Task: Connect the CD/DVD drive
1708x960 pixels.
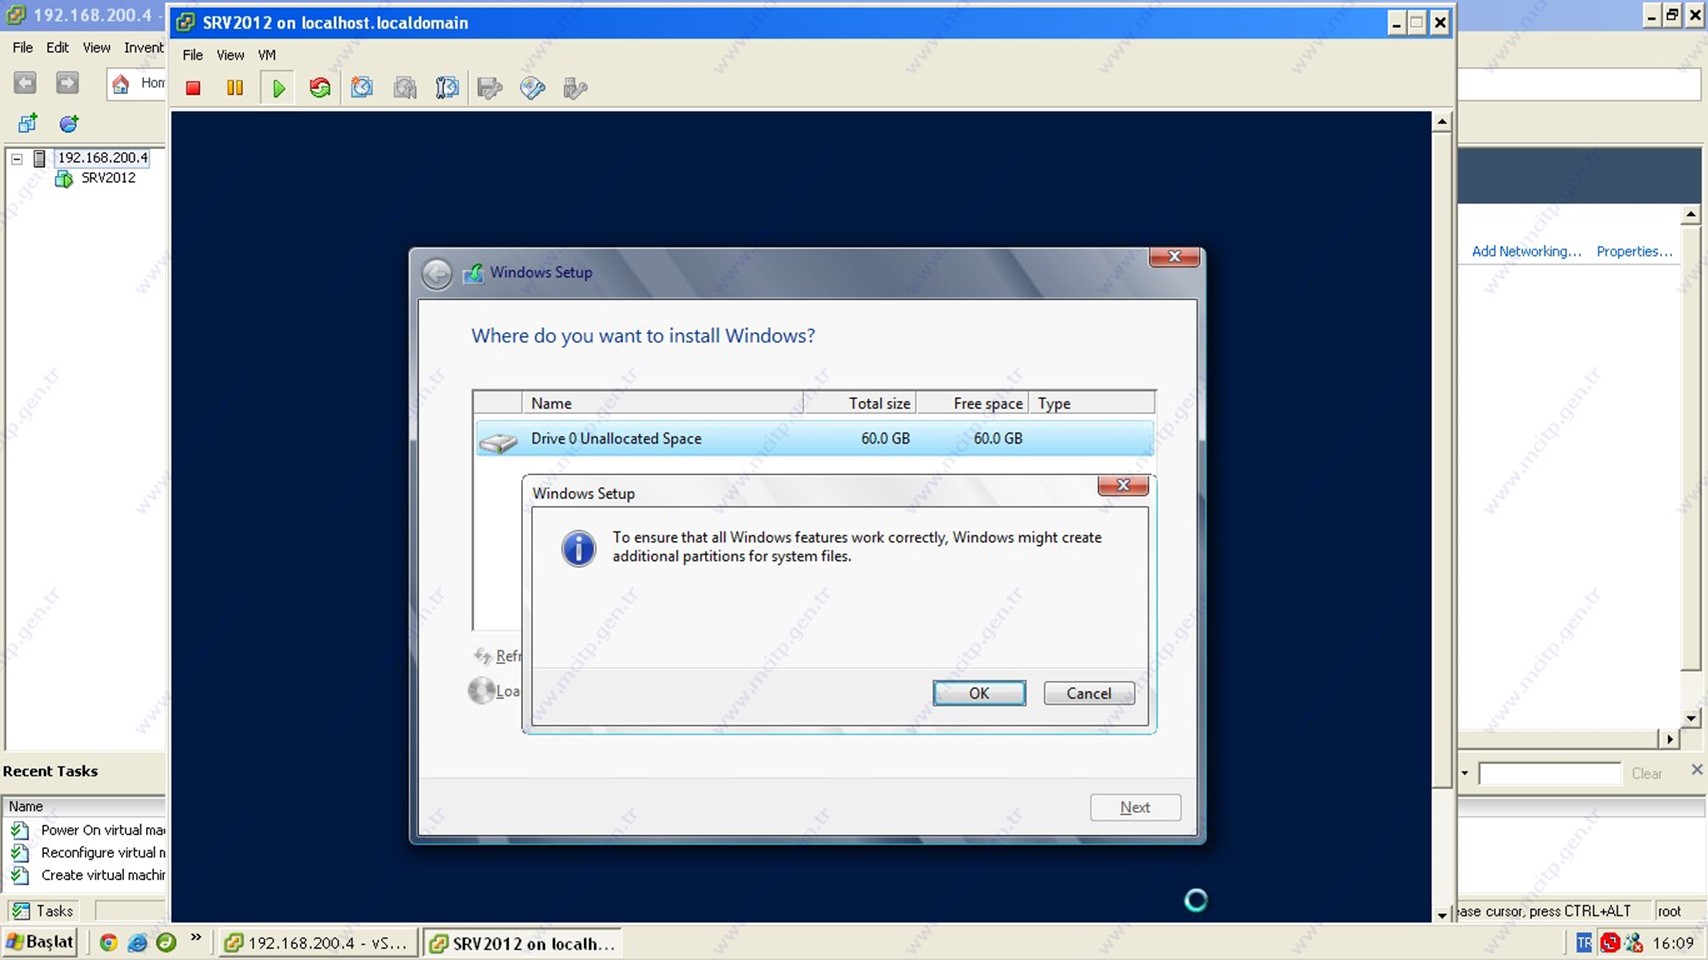Action: click(532, 88)
